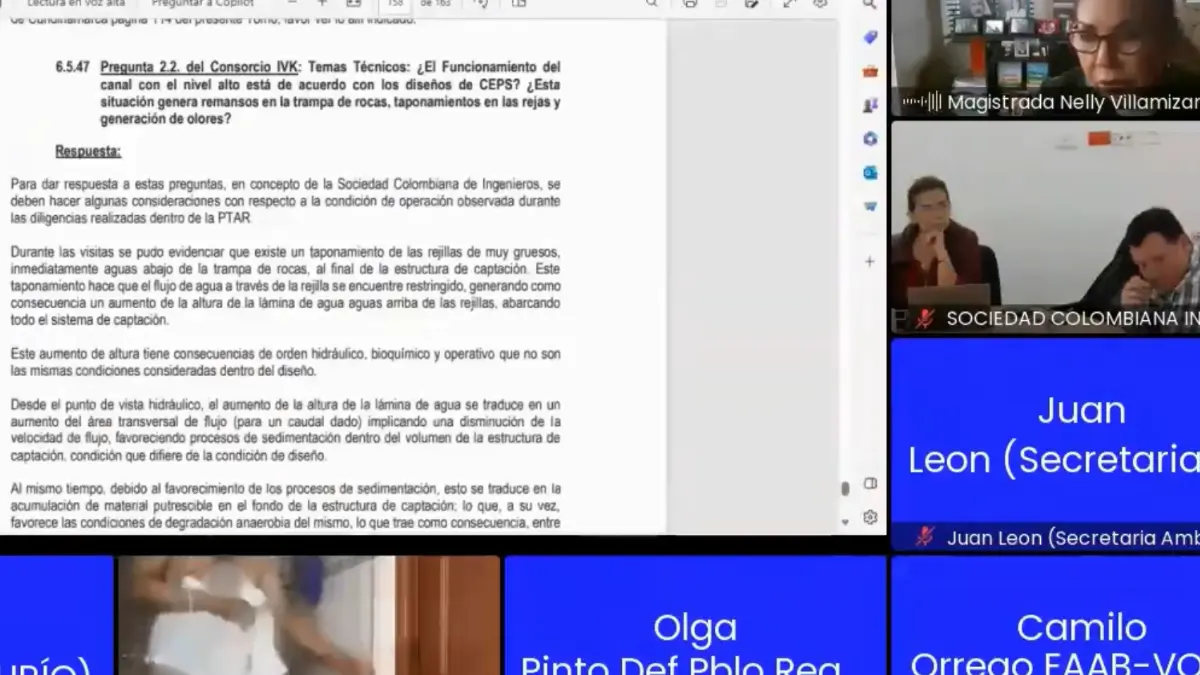Click the PDF vertical scrollbar thumb
The height and width of the screenshot is (675, 1200).
pos(845,488)
